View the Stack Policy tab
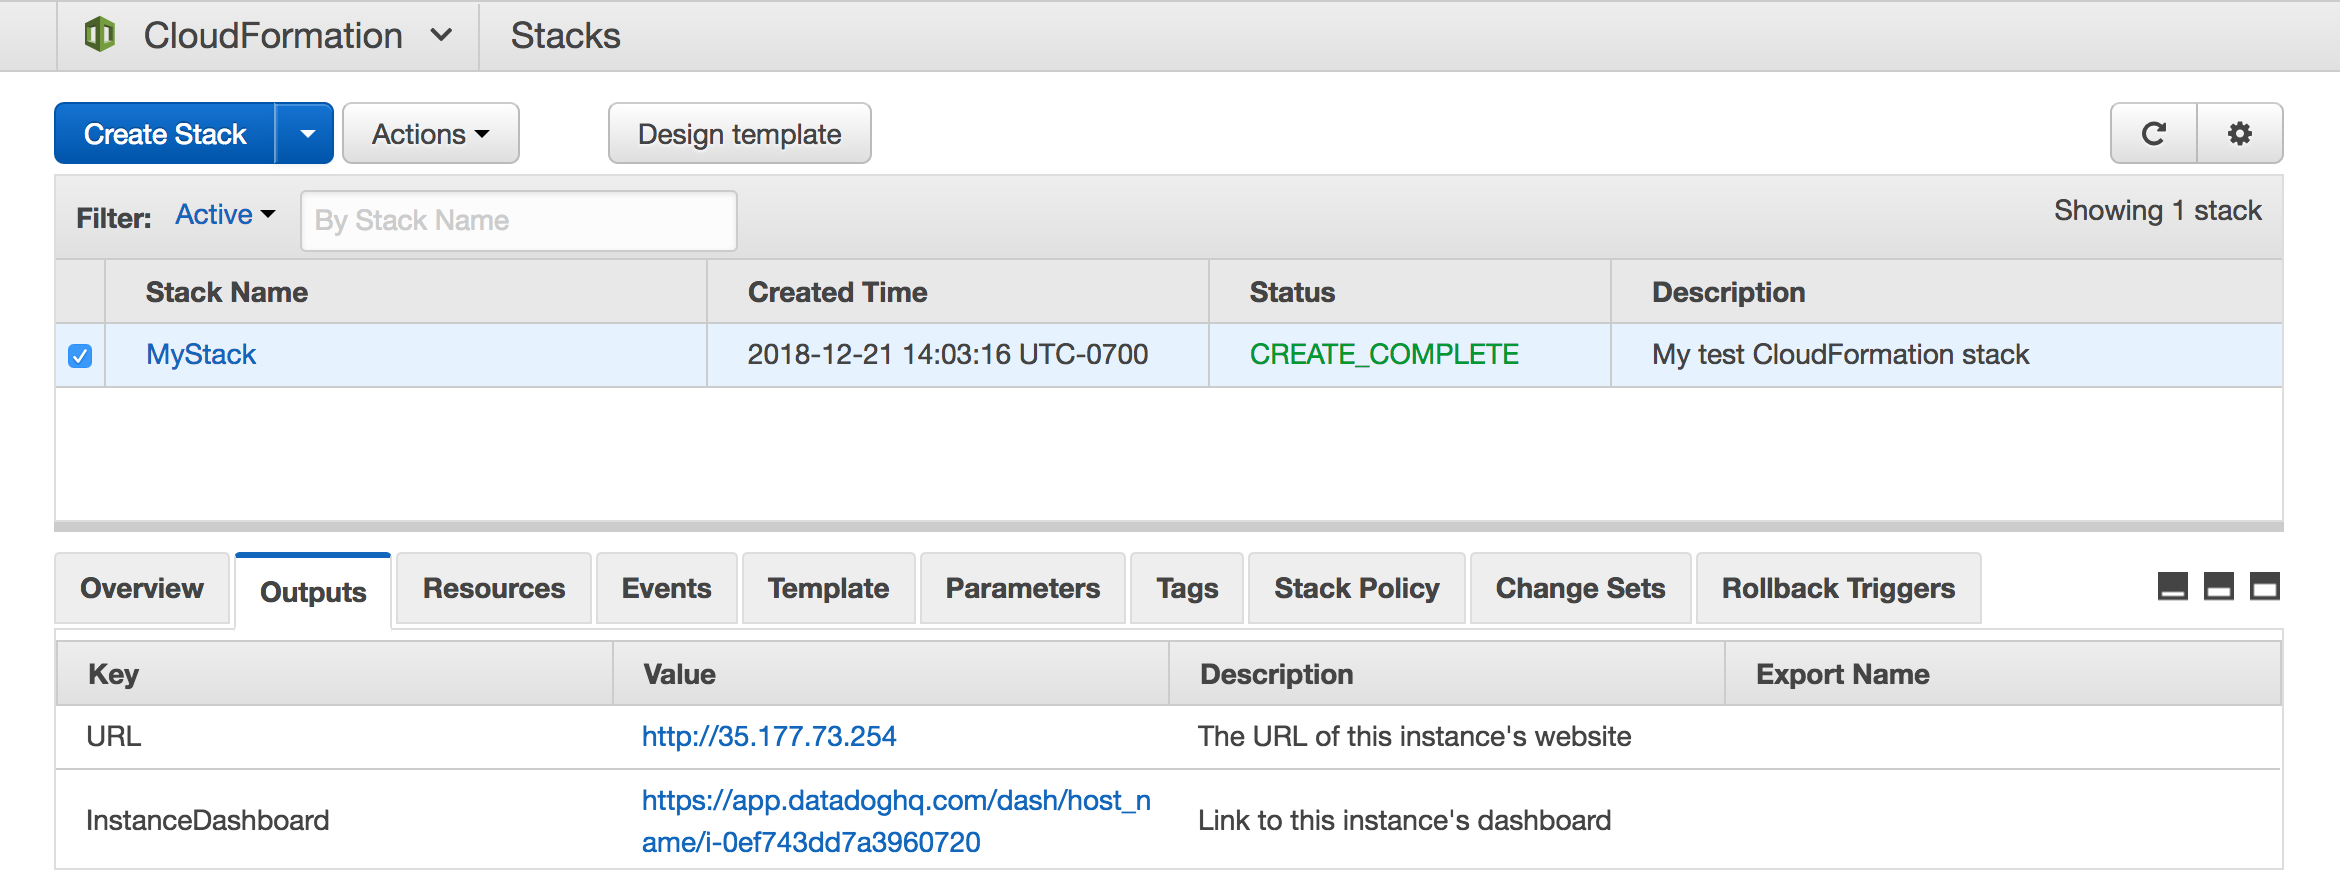 point(1357,588)
